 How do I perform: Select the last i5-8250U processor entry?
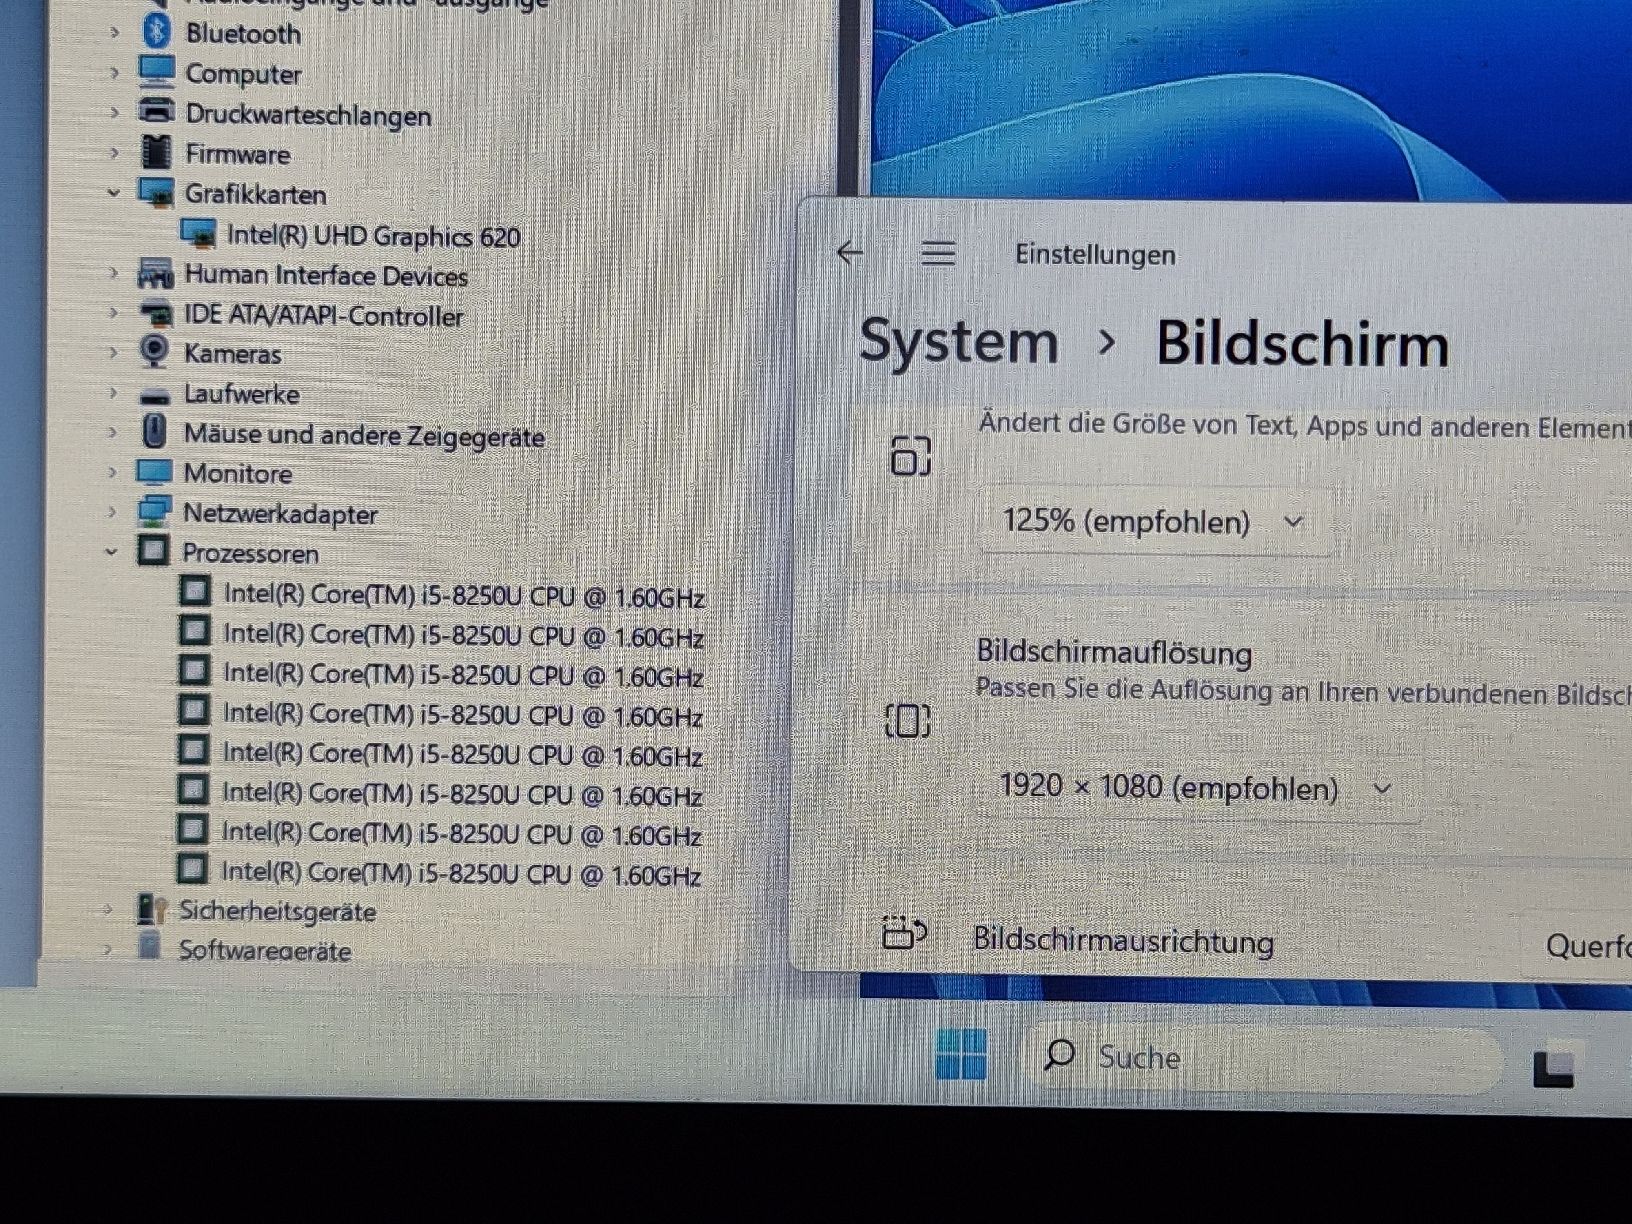[461, 873]
